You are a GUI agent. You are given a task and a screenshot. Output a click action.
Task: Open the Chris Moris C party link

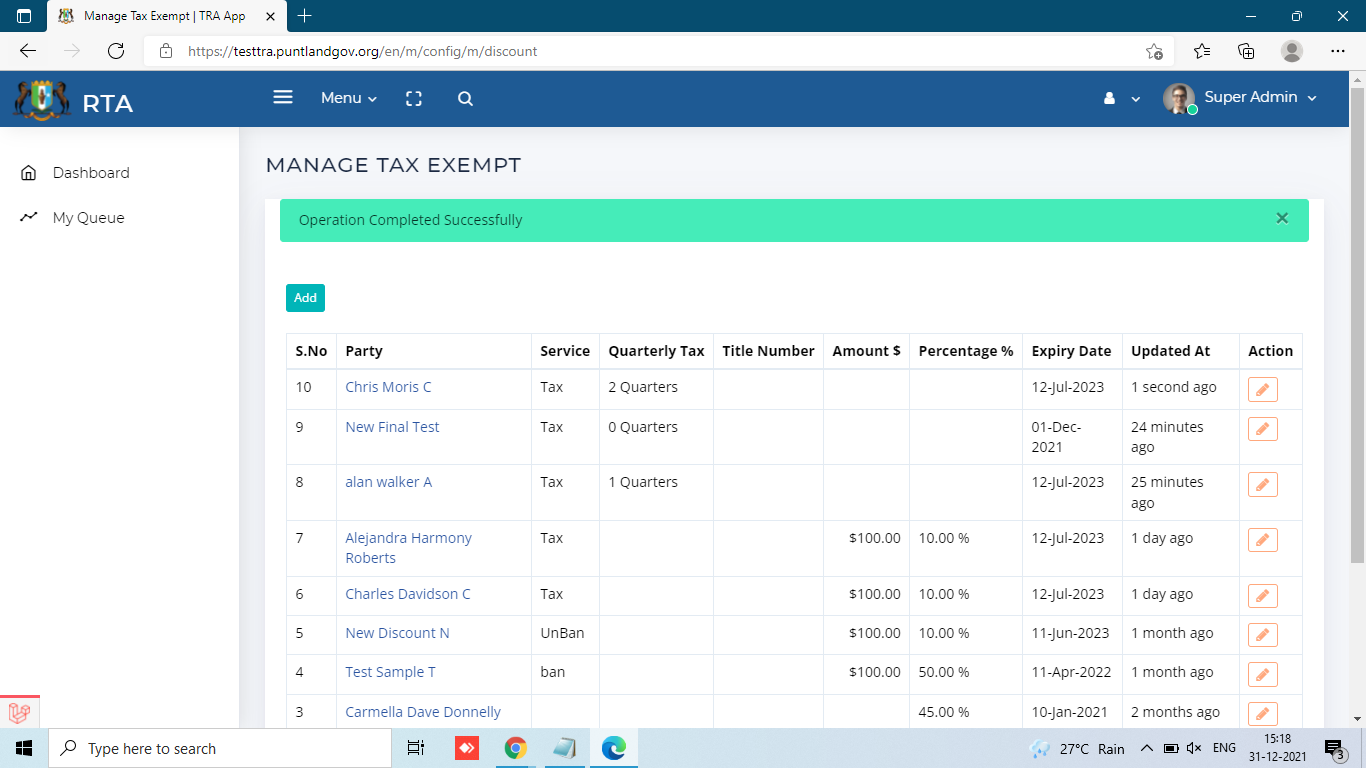click(x=388, y=387)
